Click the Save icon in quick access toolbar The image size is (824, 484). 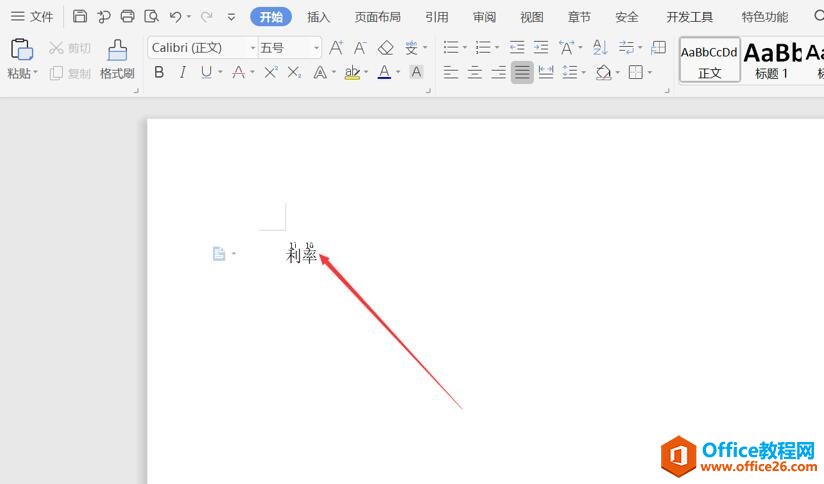pyautogui.click(x=80, y=16)
